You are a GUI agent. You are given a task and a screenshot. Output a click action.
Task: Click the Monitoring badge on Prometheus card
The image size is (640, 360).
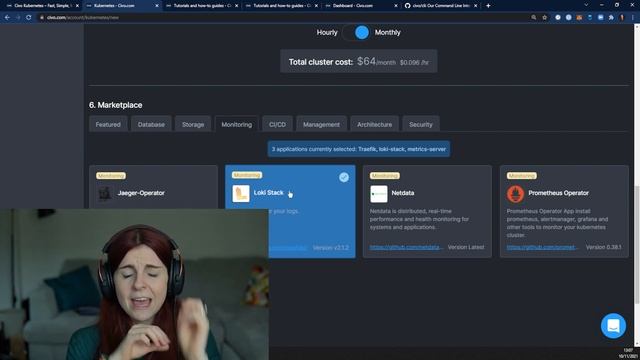pyautogui.click(x=522, y=176)
